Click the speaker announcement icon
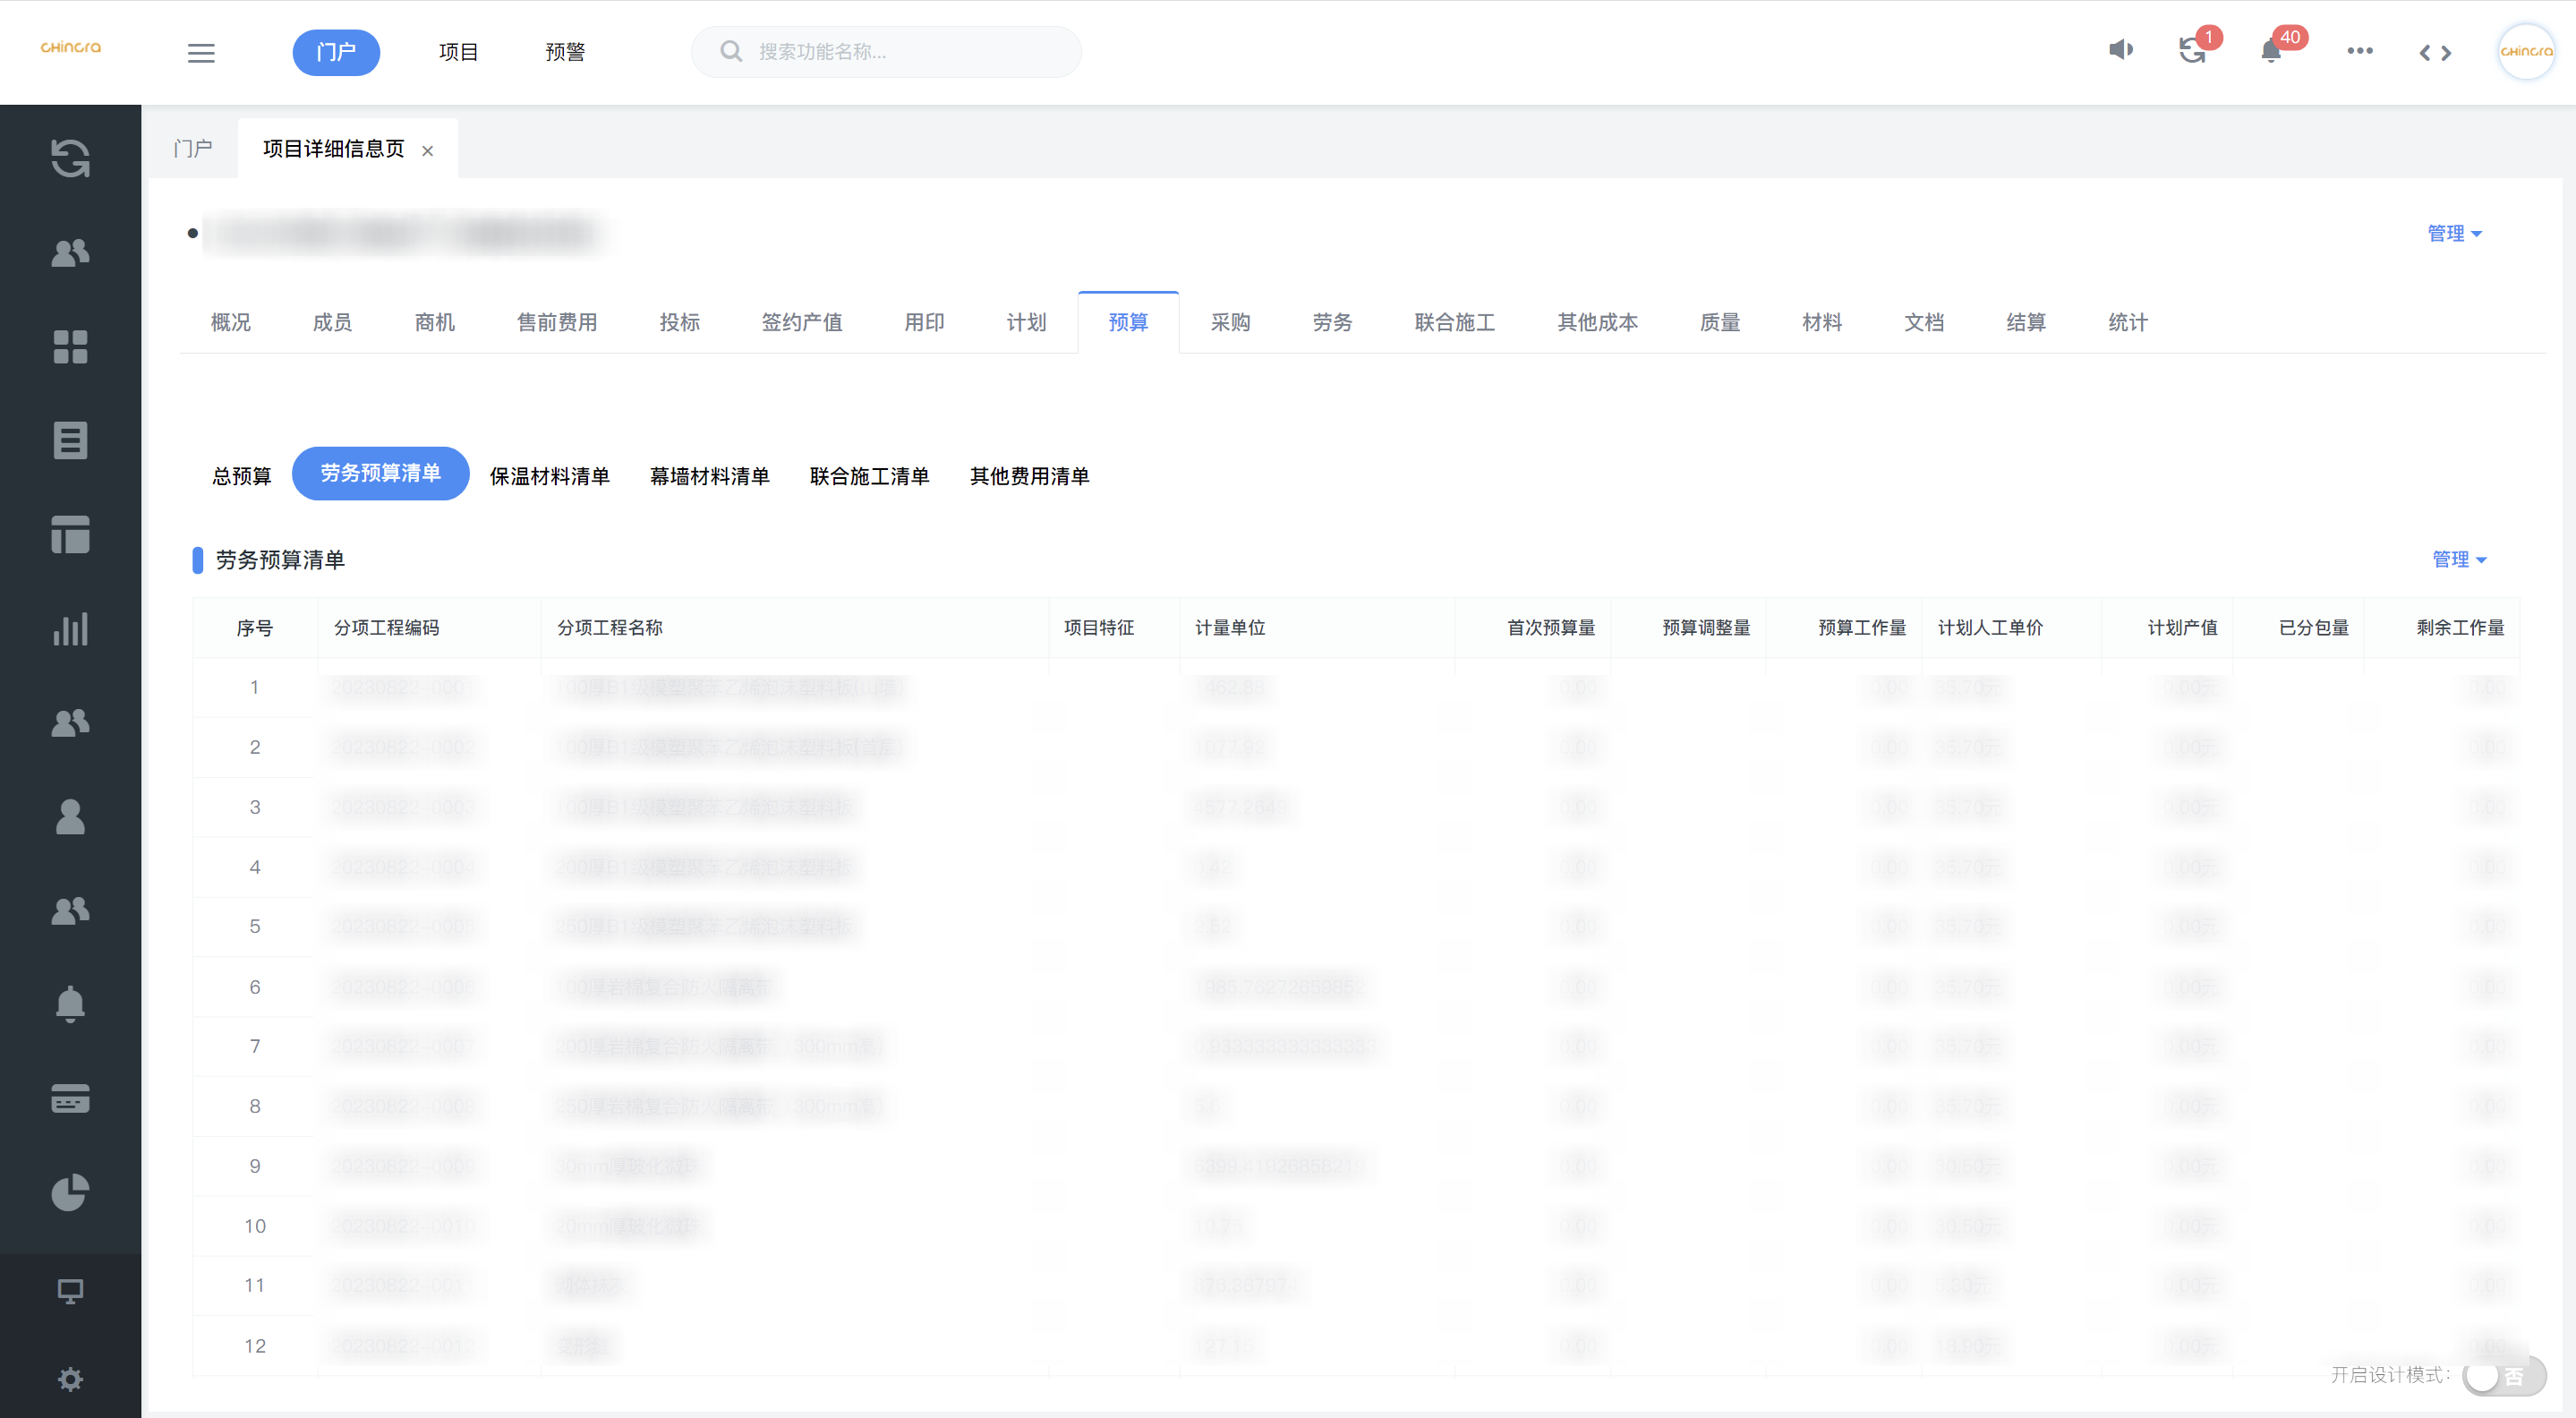The height and width of the screenshot is (1418, 2576). pyautogui.click(x=2121, y=50)
